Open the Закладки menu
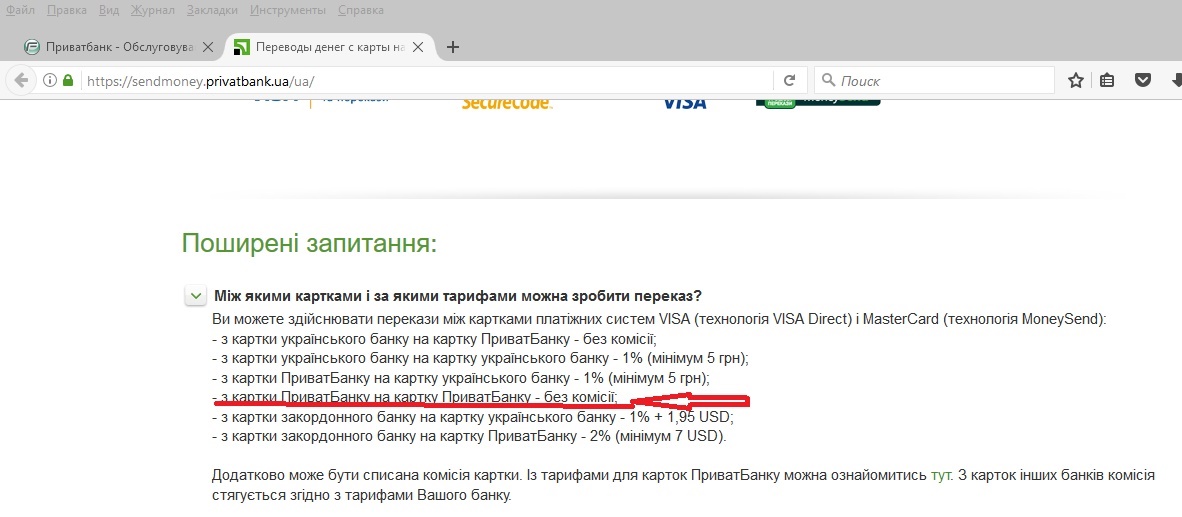The height and width of the screenshot is (517, 1182). click(212, 11)
